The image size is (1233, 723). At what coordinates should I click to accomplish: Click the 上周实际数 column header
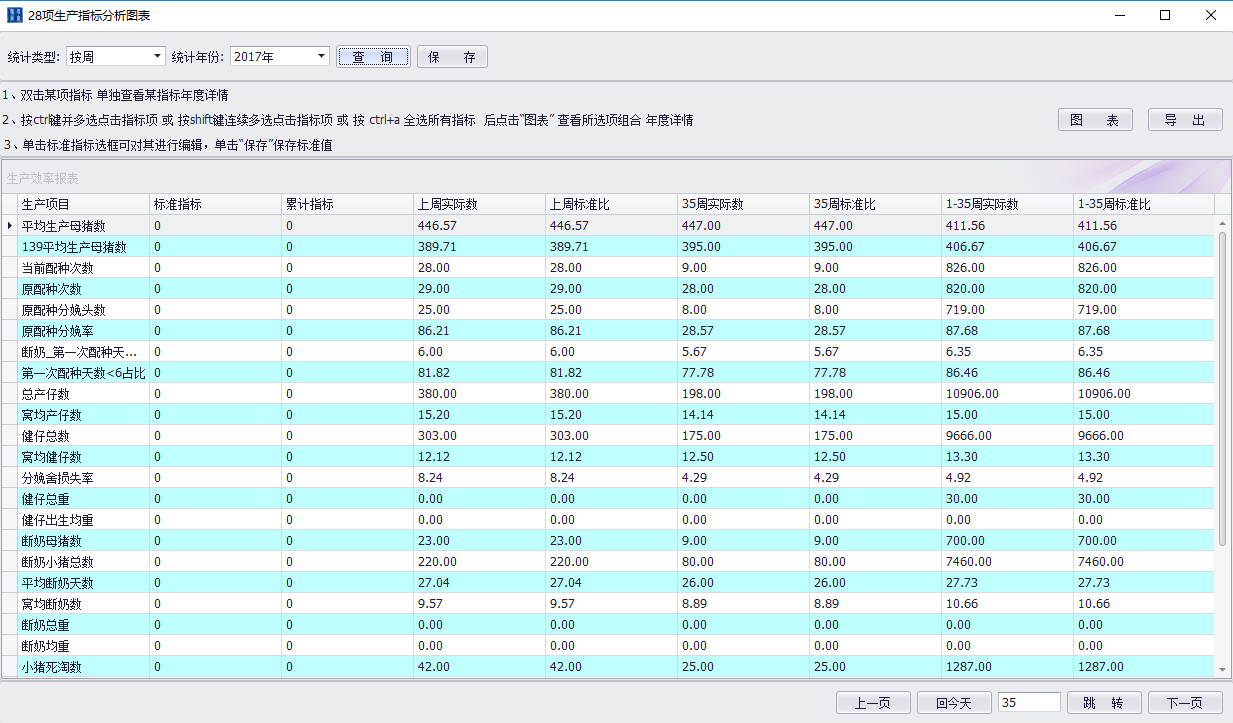pyautogui.click(x=479, y=204)
